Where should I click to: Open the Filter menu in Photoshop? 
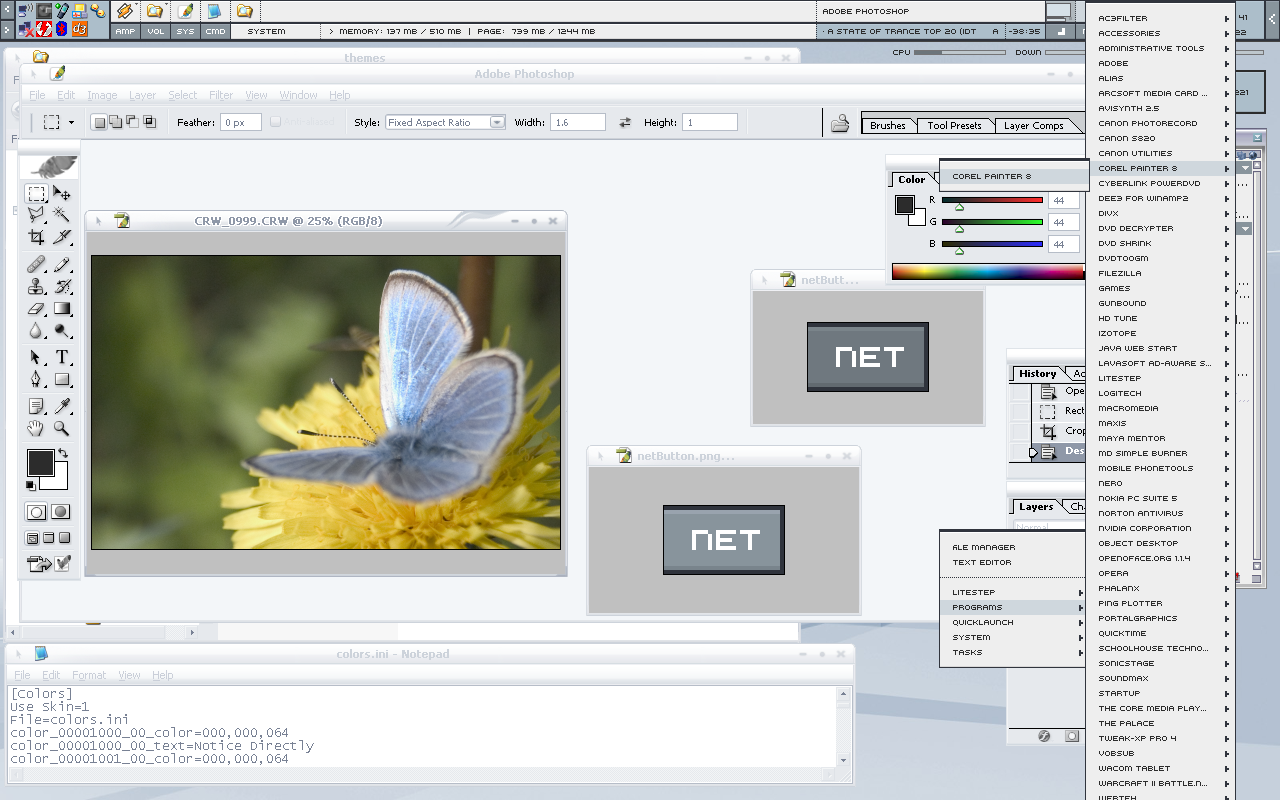pyautogui.click(x=221, y=95)
